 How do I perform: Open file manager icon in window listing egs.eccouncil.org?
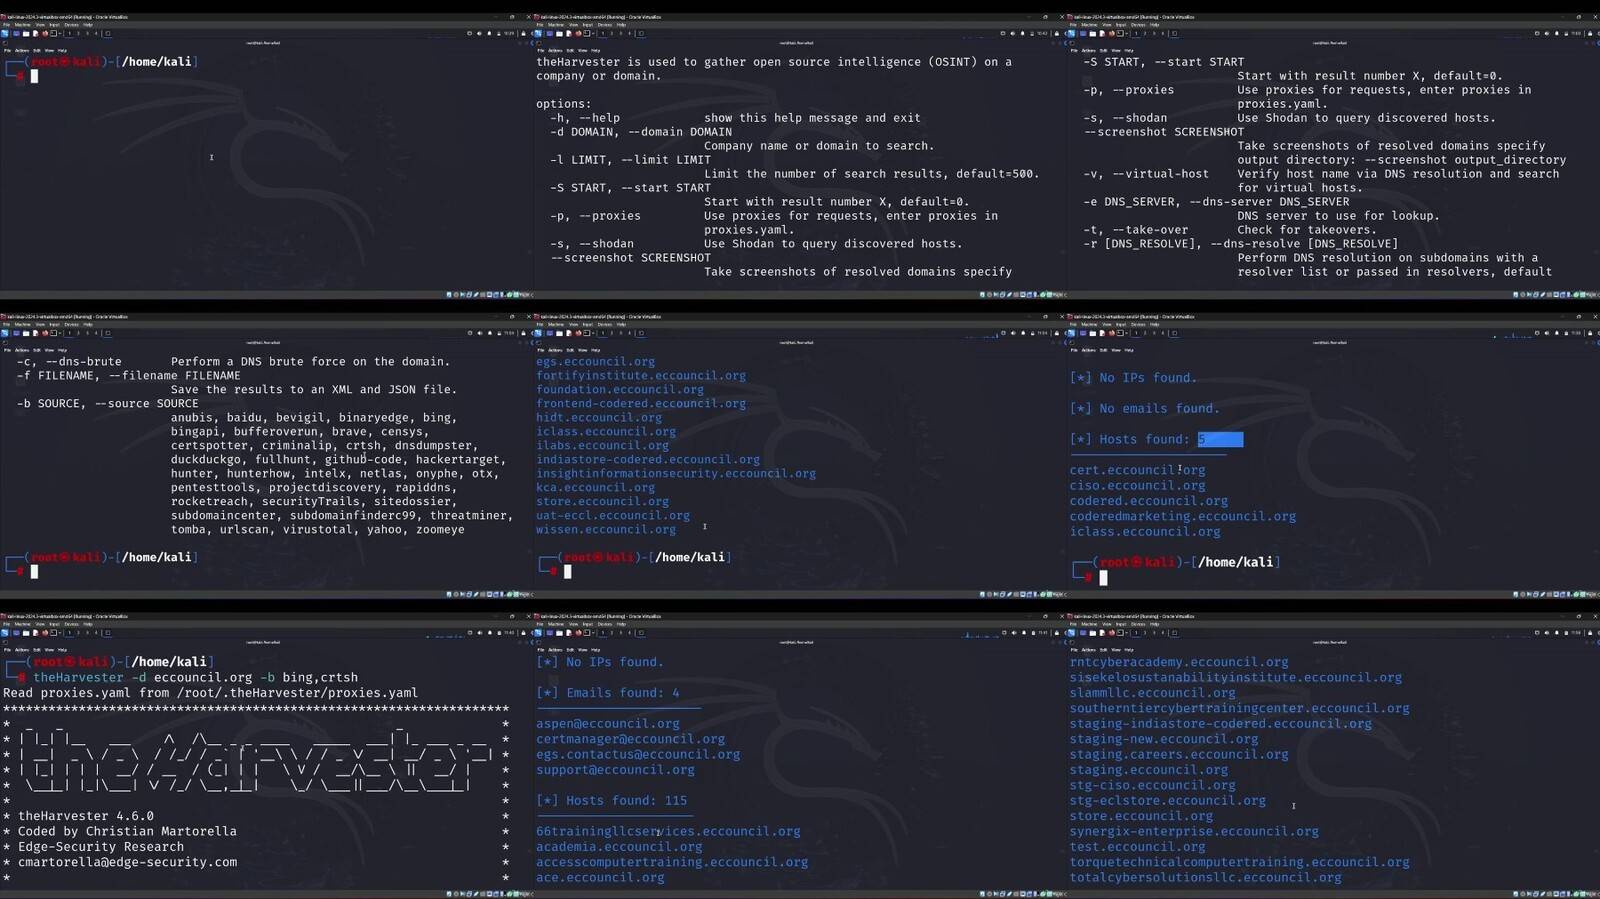coord(559,333)
